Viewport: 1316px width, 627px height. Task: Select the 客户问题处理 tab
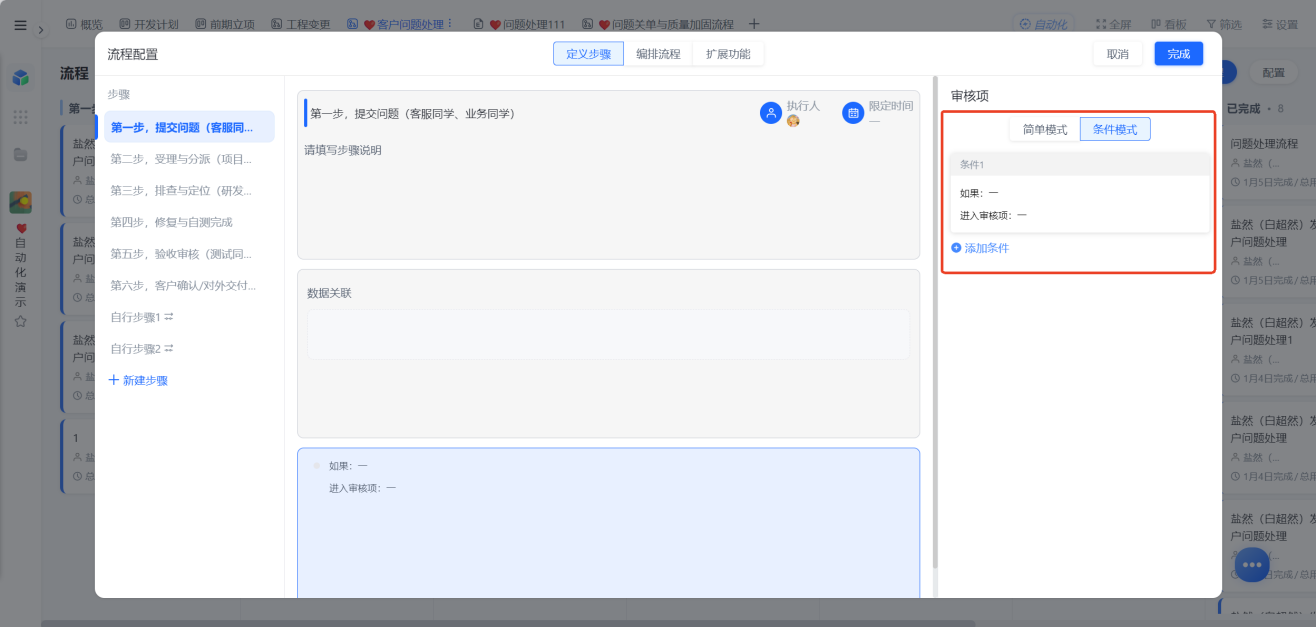click(x=395, y=24)
